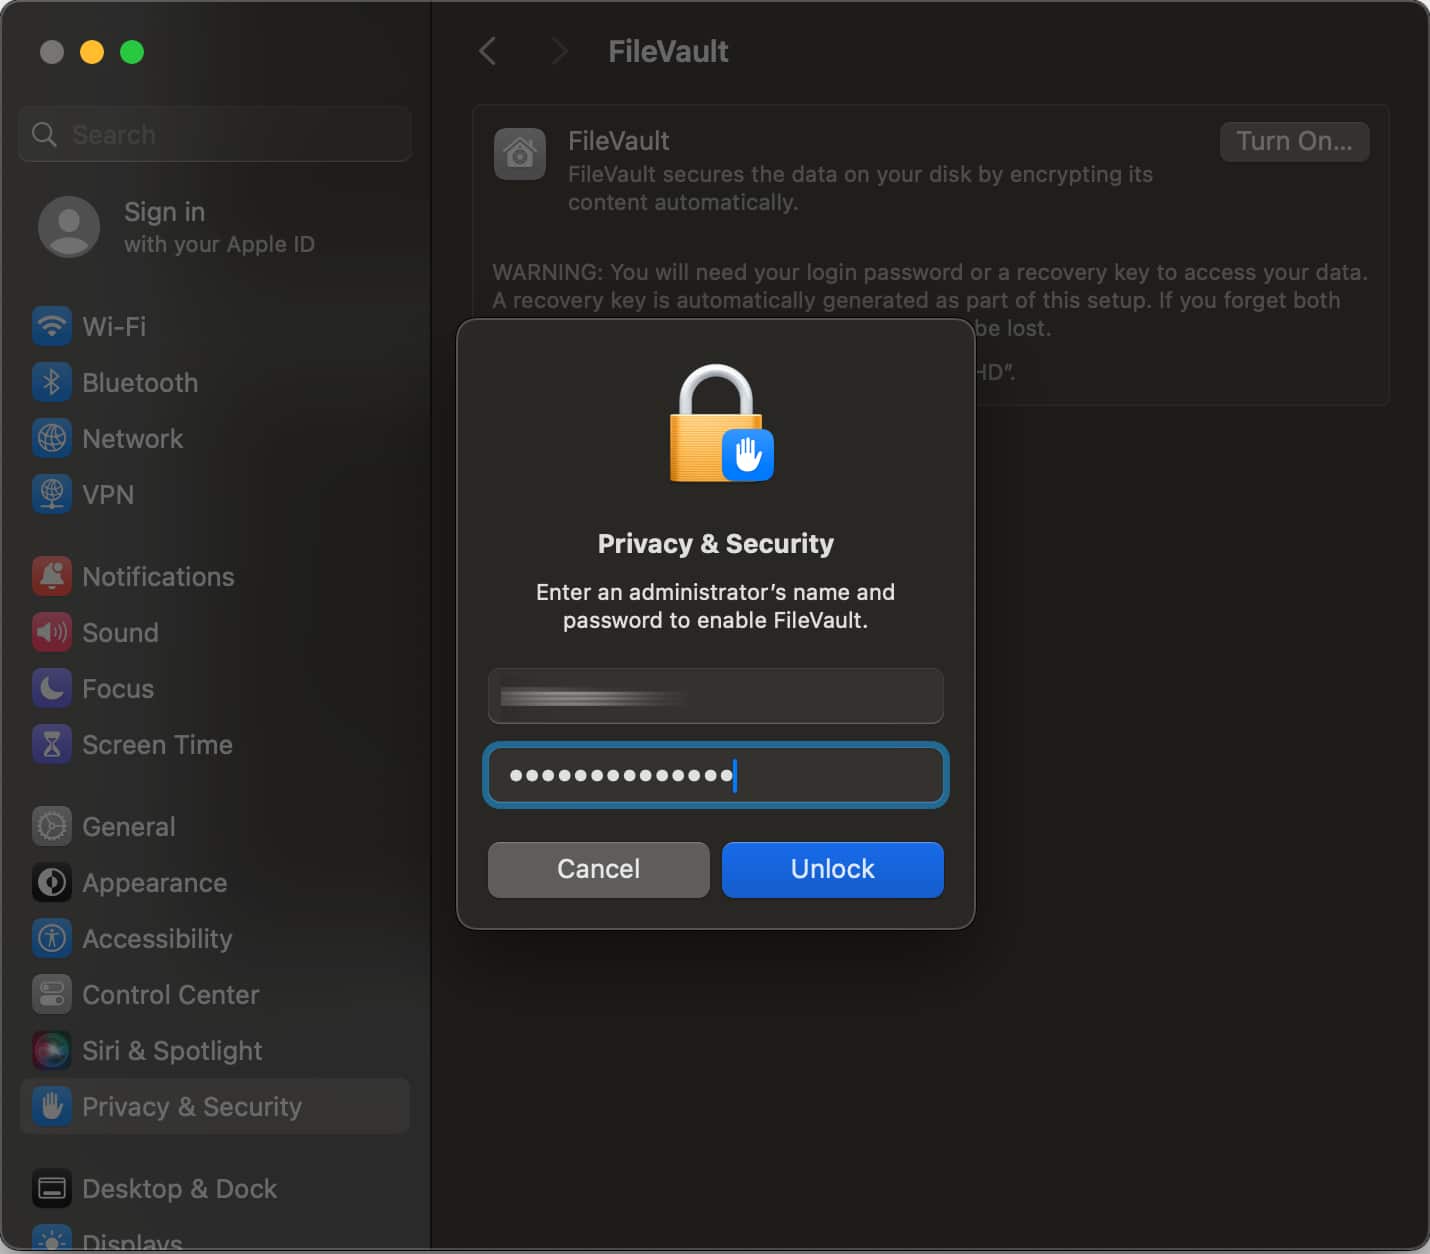This screenshot has height=1254, width=1430.
Task: Click Turn On... for FileVault
Action: 1294,141
